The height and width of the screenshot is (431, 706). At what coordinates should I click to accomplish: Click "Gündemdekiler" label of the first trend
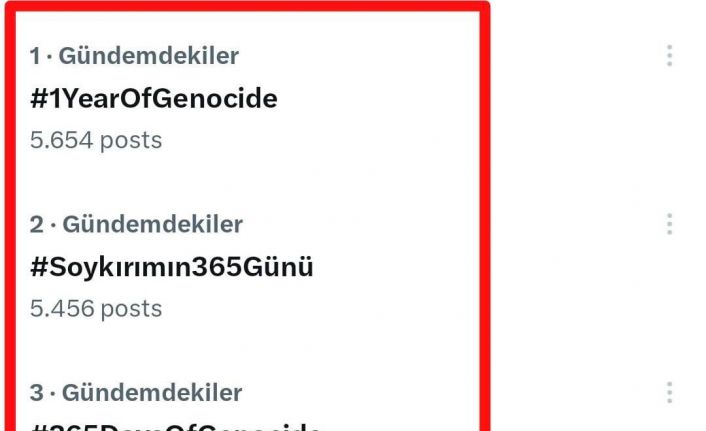pyautogui.click(x=149, y=56)
